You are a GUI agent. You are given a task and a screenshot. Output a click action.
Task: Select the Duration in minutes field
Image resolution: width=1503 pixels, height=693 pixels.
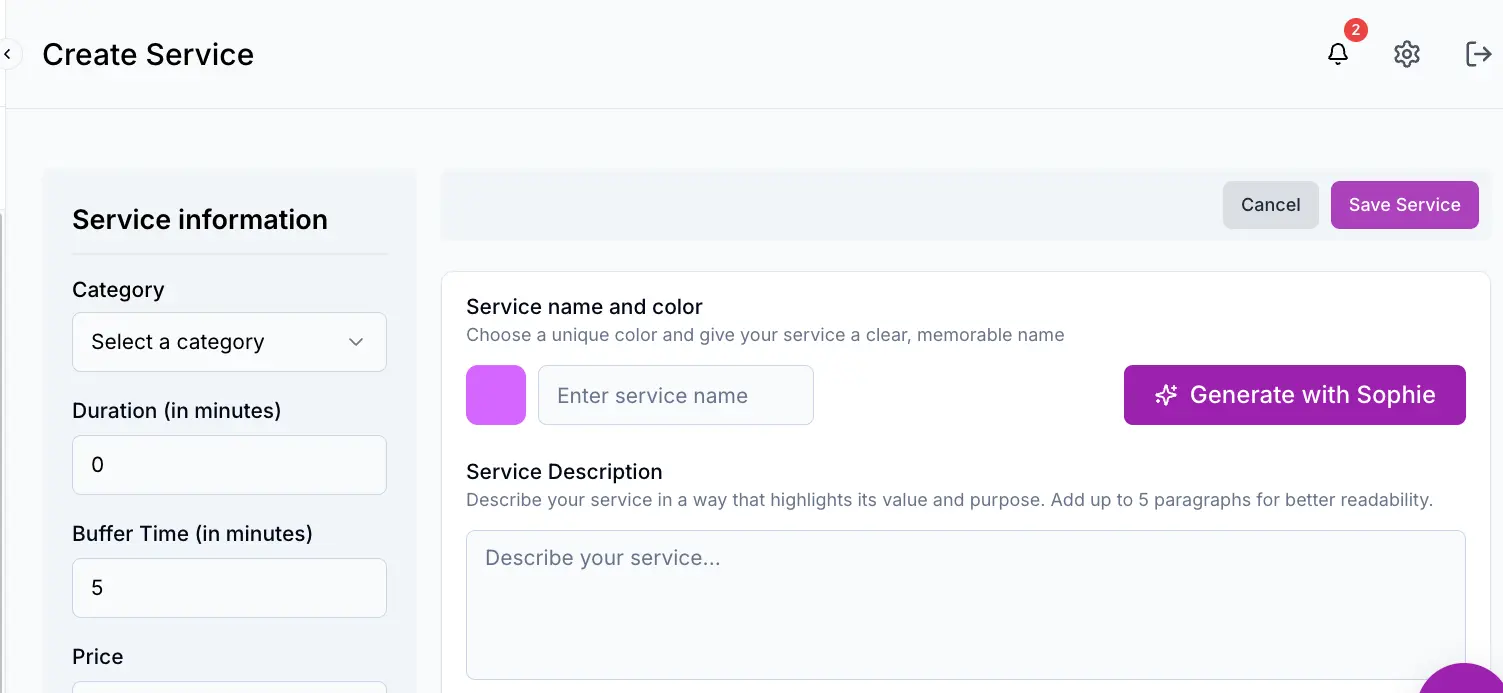click(x=229, y=464)
